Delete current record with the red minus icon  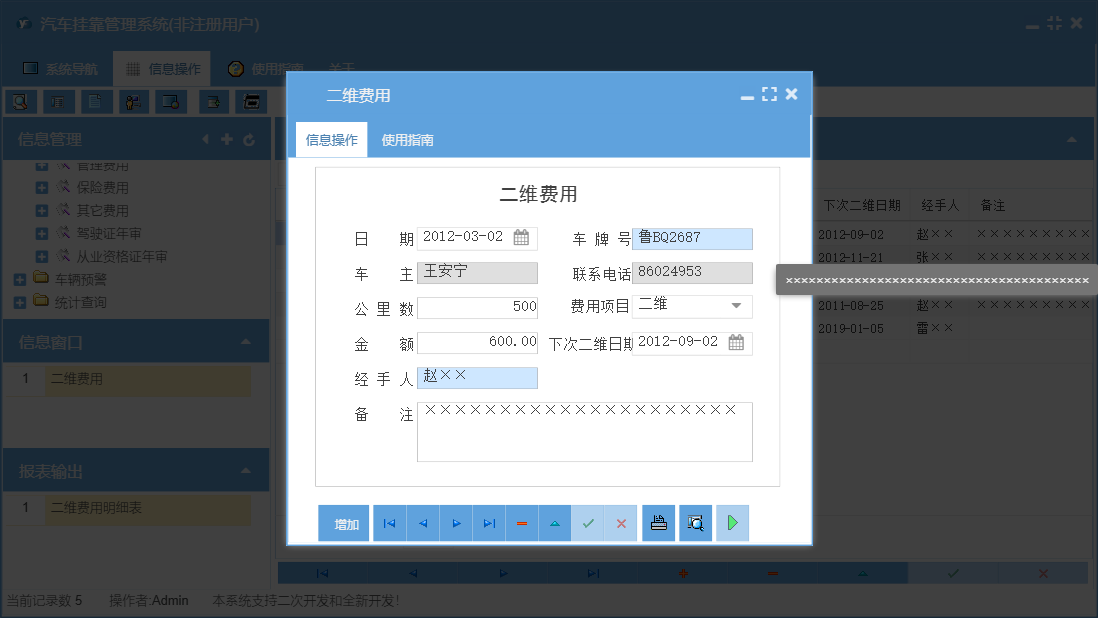coord(522,523)
